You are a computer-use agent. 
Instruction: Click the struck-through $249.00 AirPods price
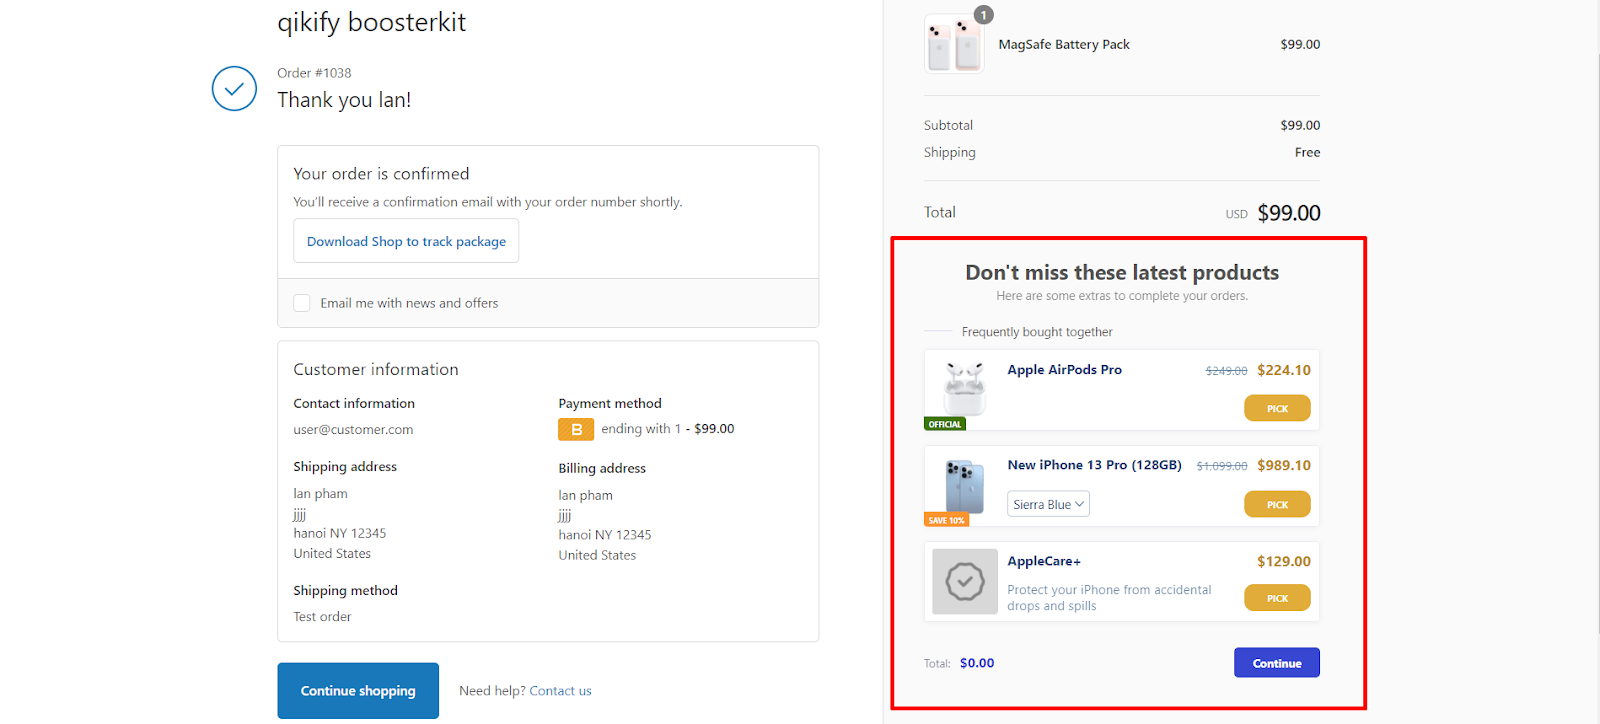click(1226, 371)
